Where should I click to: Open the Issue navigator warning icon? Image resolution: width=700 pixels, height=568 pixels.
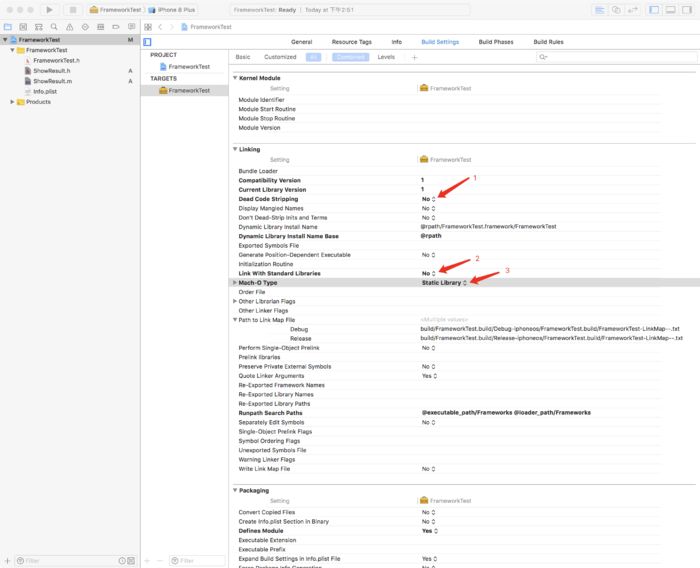(70, 27)
